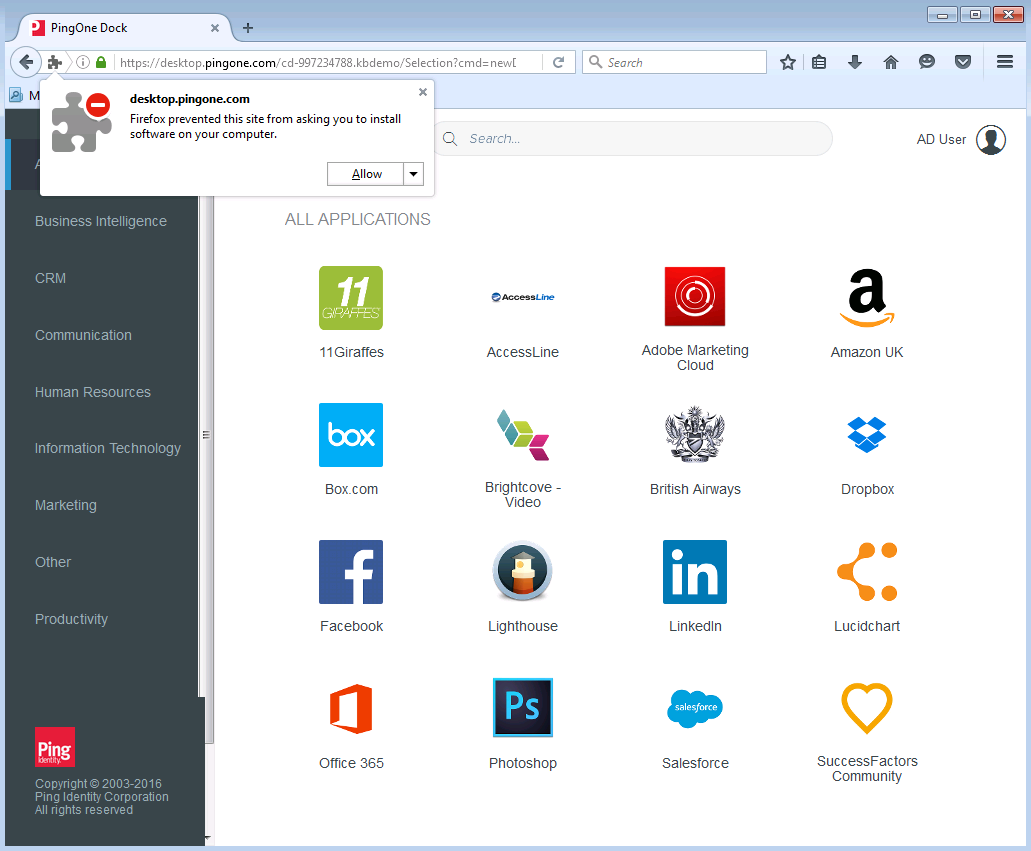The image size is (1031, 851).
Task: Switch to the Human Resources category
Action: tap(92, 391)
